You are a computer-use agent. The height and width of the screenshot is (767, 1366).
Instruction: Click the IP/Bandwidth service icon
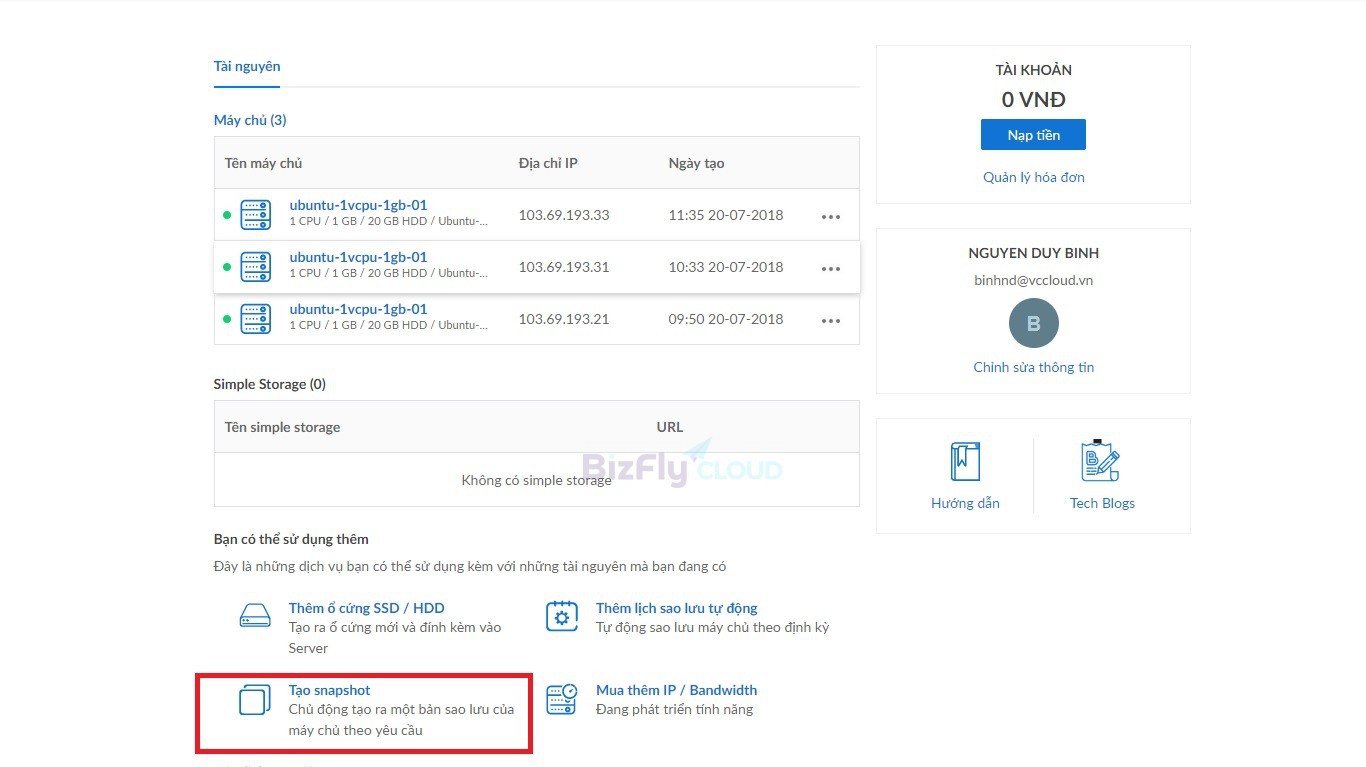[x=562, y=700]
